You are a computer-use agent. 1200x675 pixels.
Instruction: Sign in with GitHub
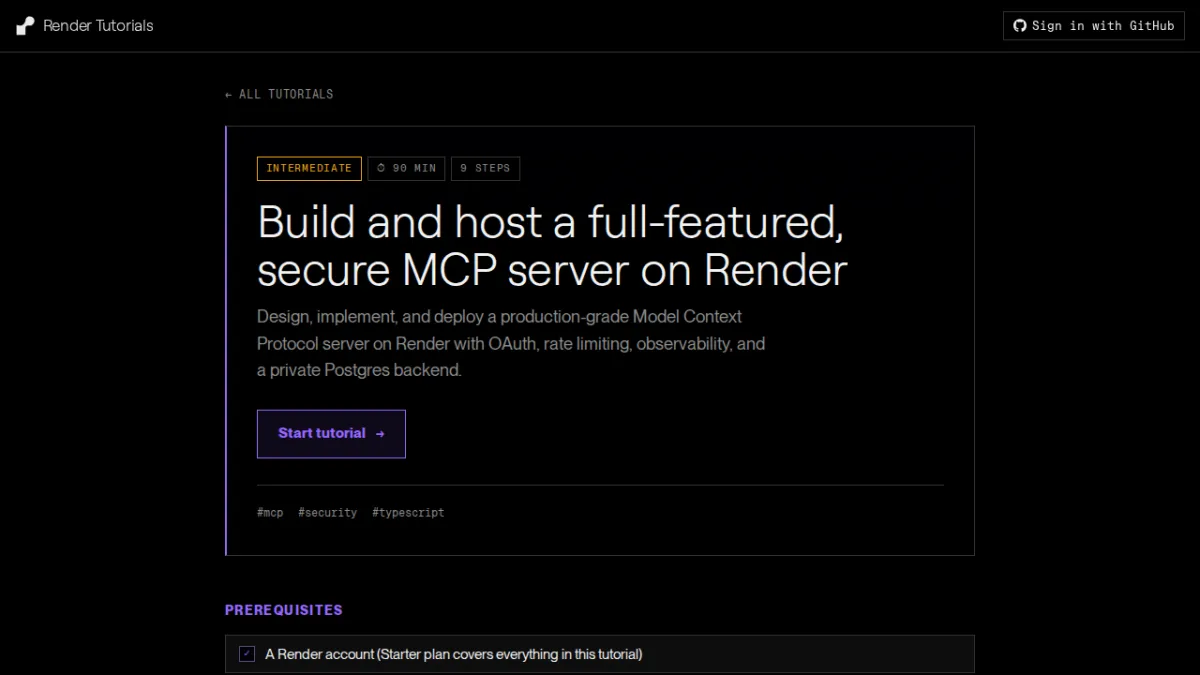(1093, 26)
